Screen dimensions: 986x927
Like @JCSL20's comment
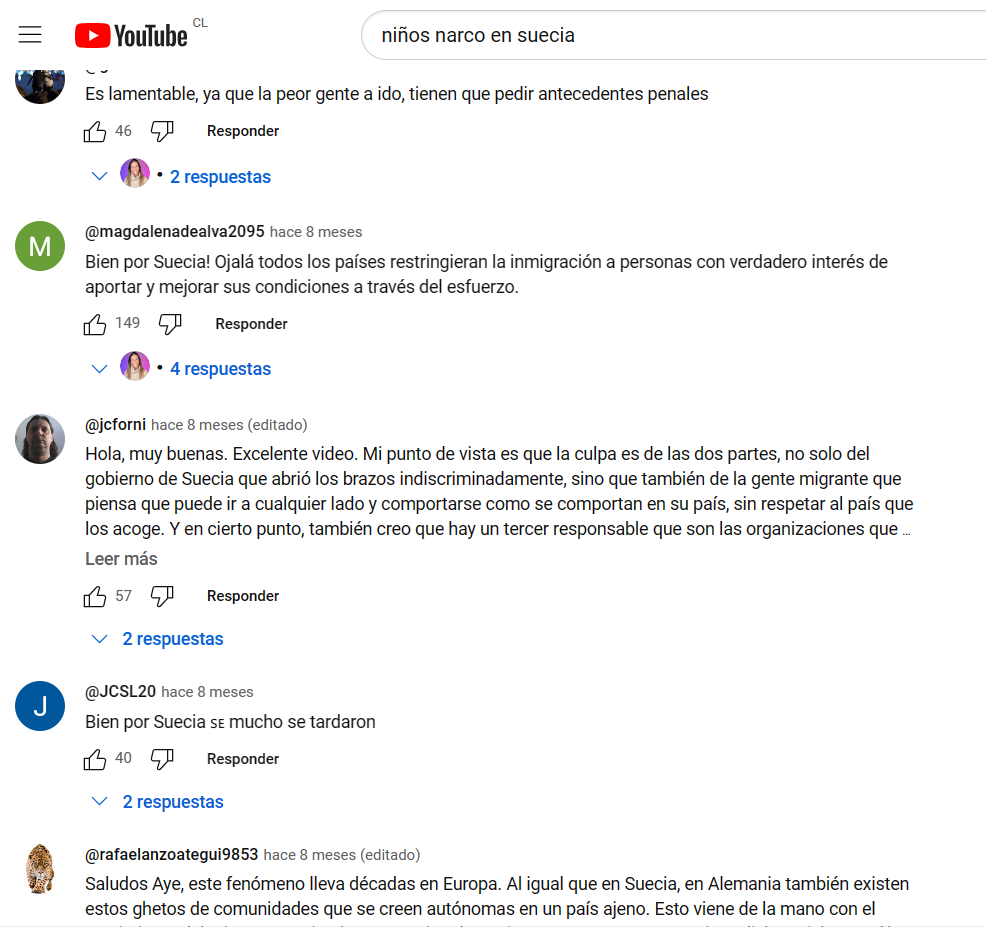(95, 759)
